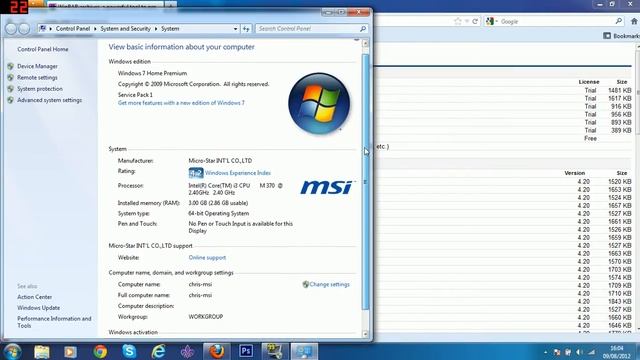Click the 4.2 rating badge icon

pos(196,173)
